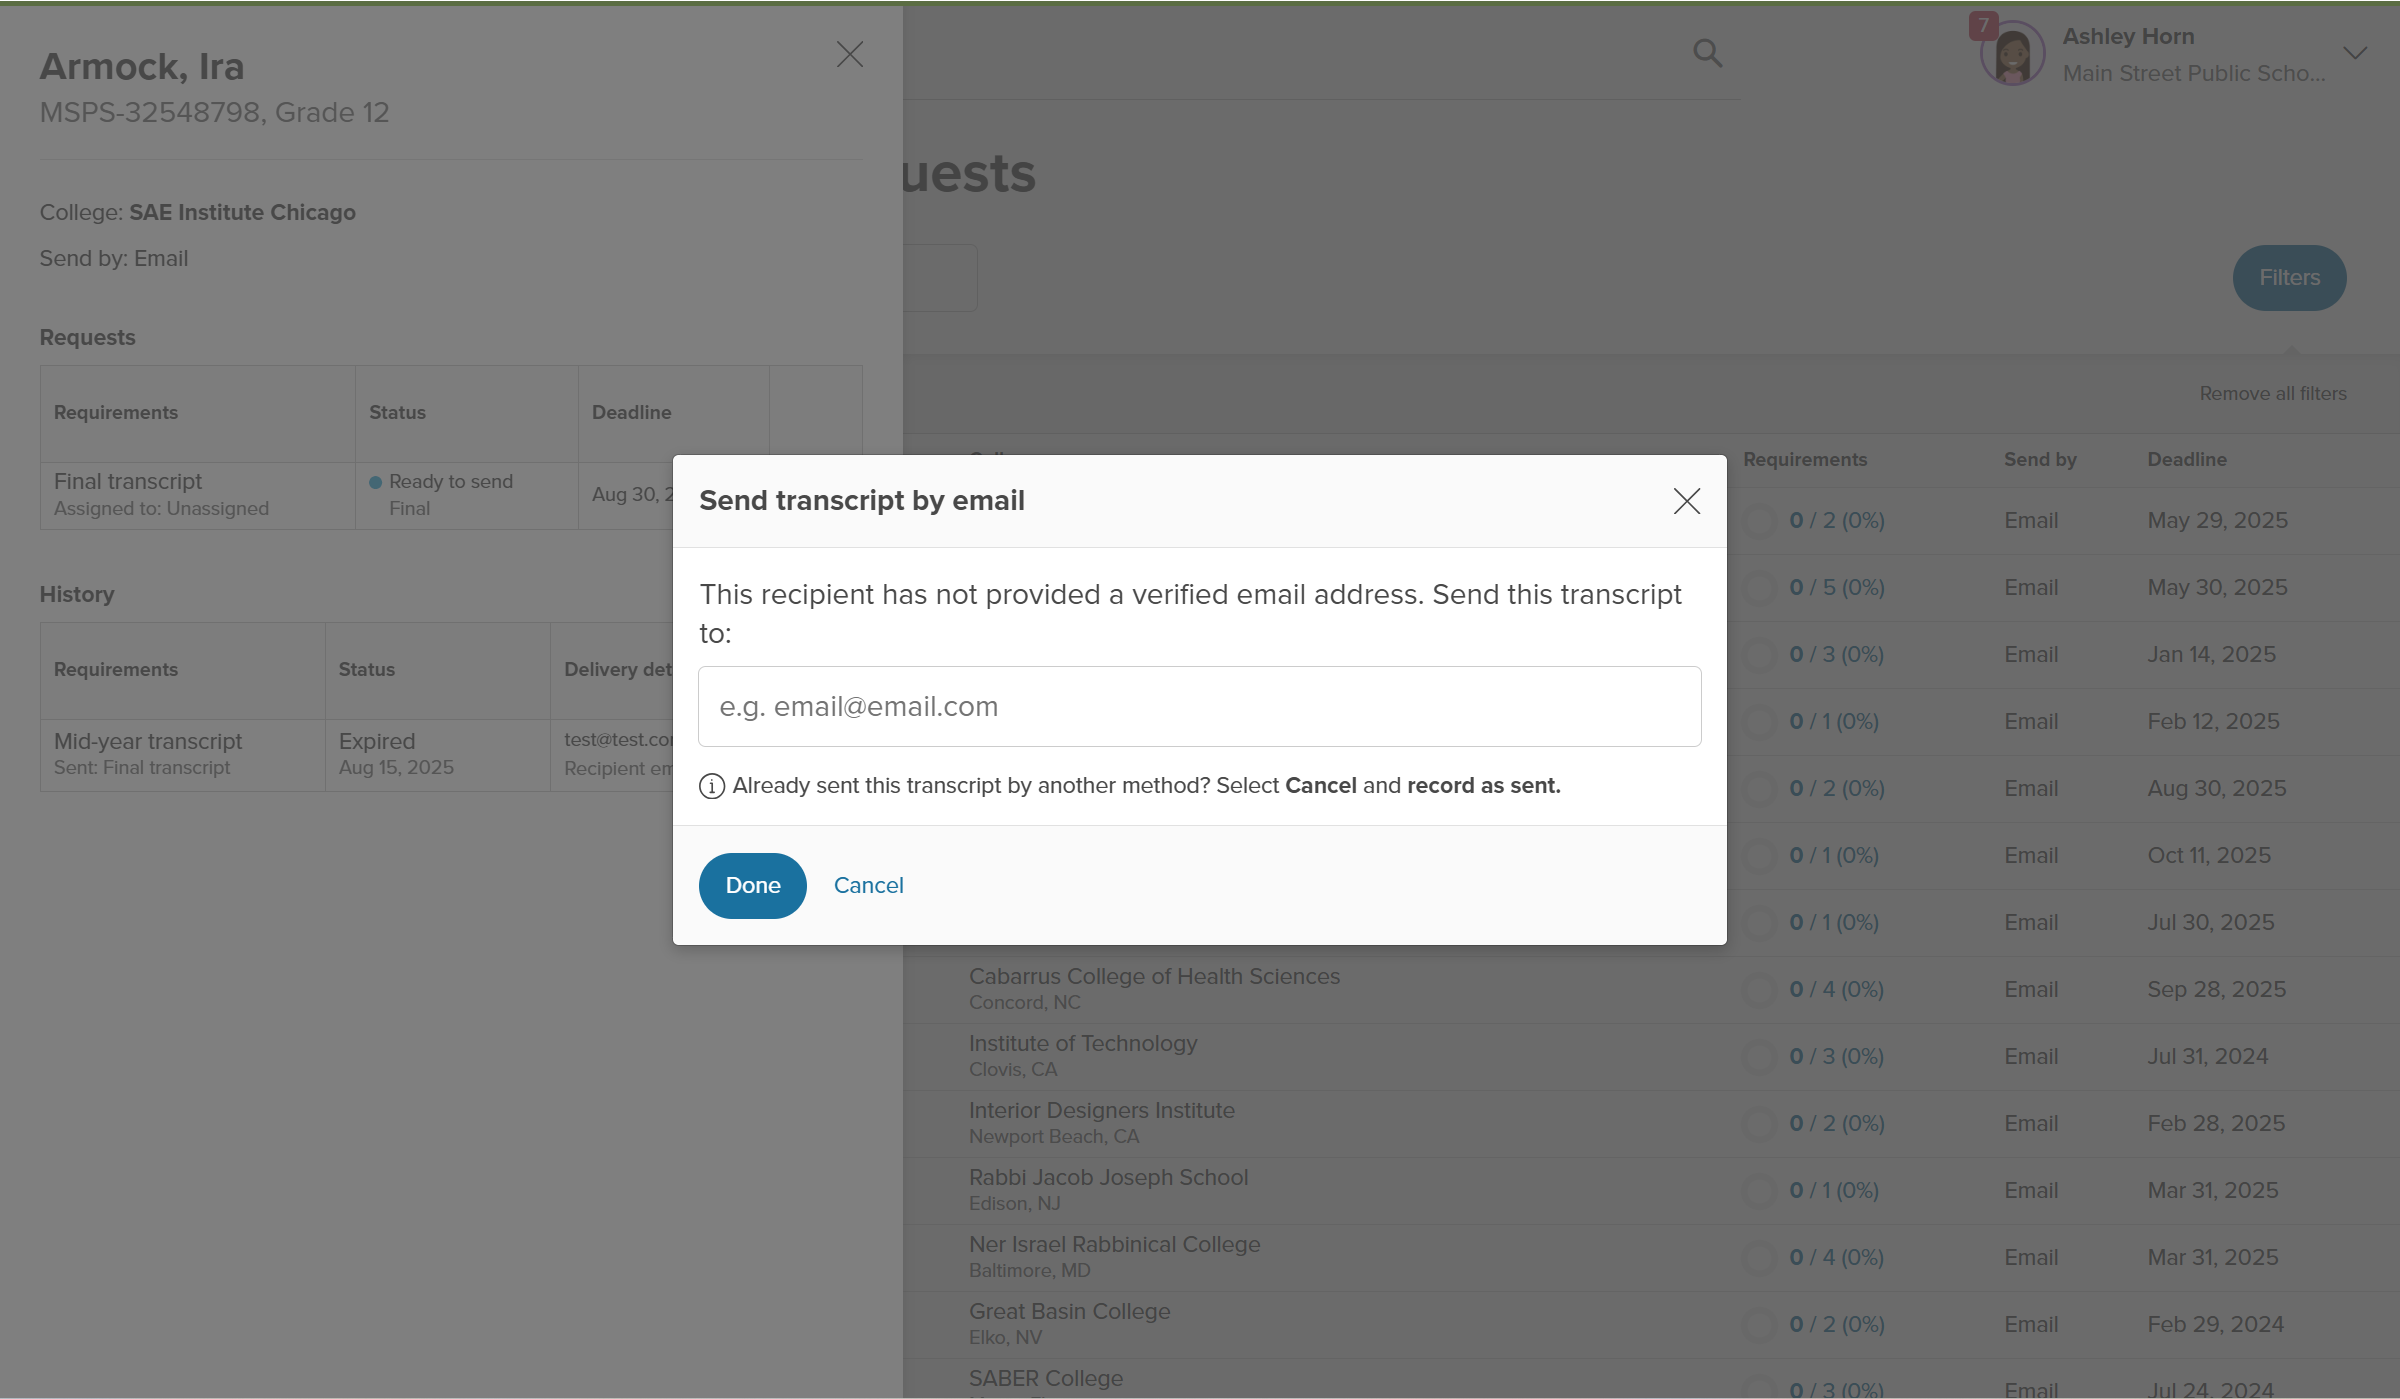Click the notification badge showing 7
This screenshot has width=2400, height=1399.
(x=1982, y=25)
